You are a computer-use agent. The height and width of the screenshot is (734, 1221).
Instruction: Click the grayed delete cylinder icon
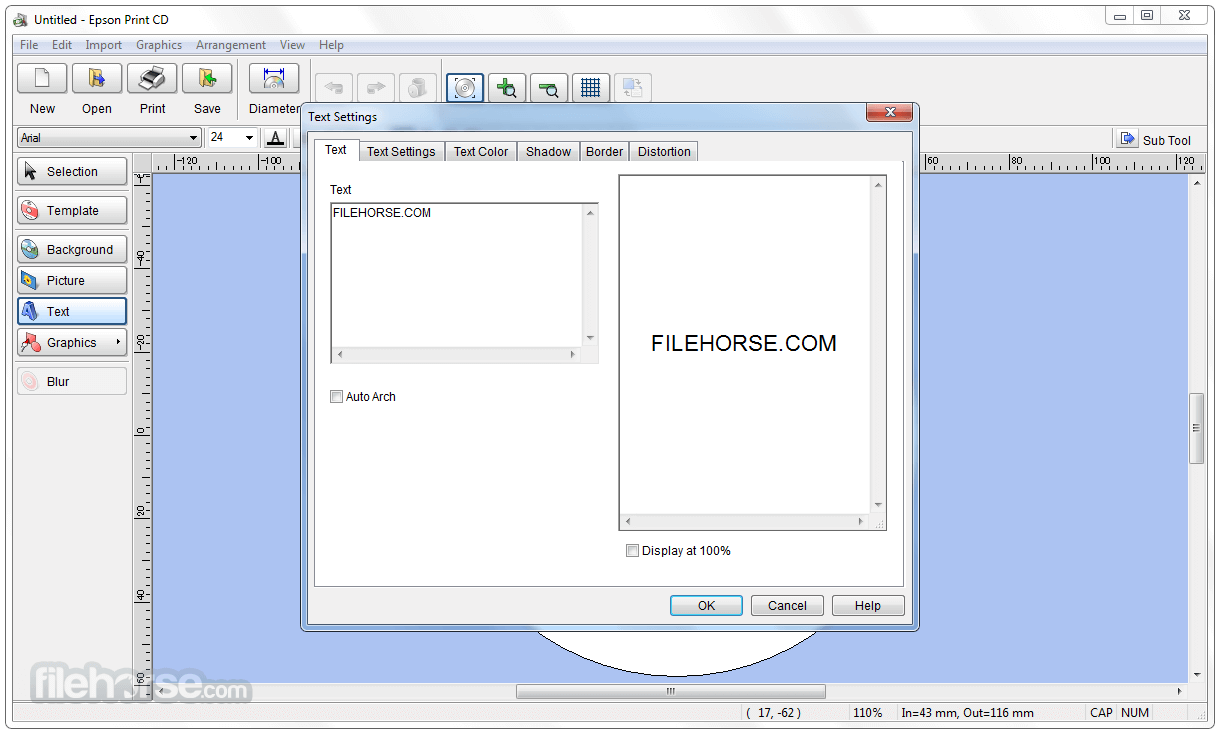[x=418, y=88]
